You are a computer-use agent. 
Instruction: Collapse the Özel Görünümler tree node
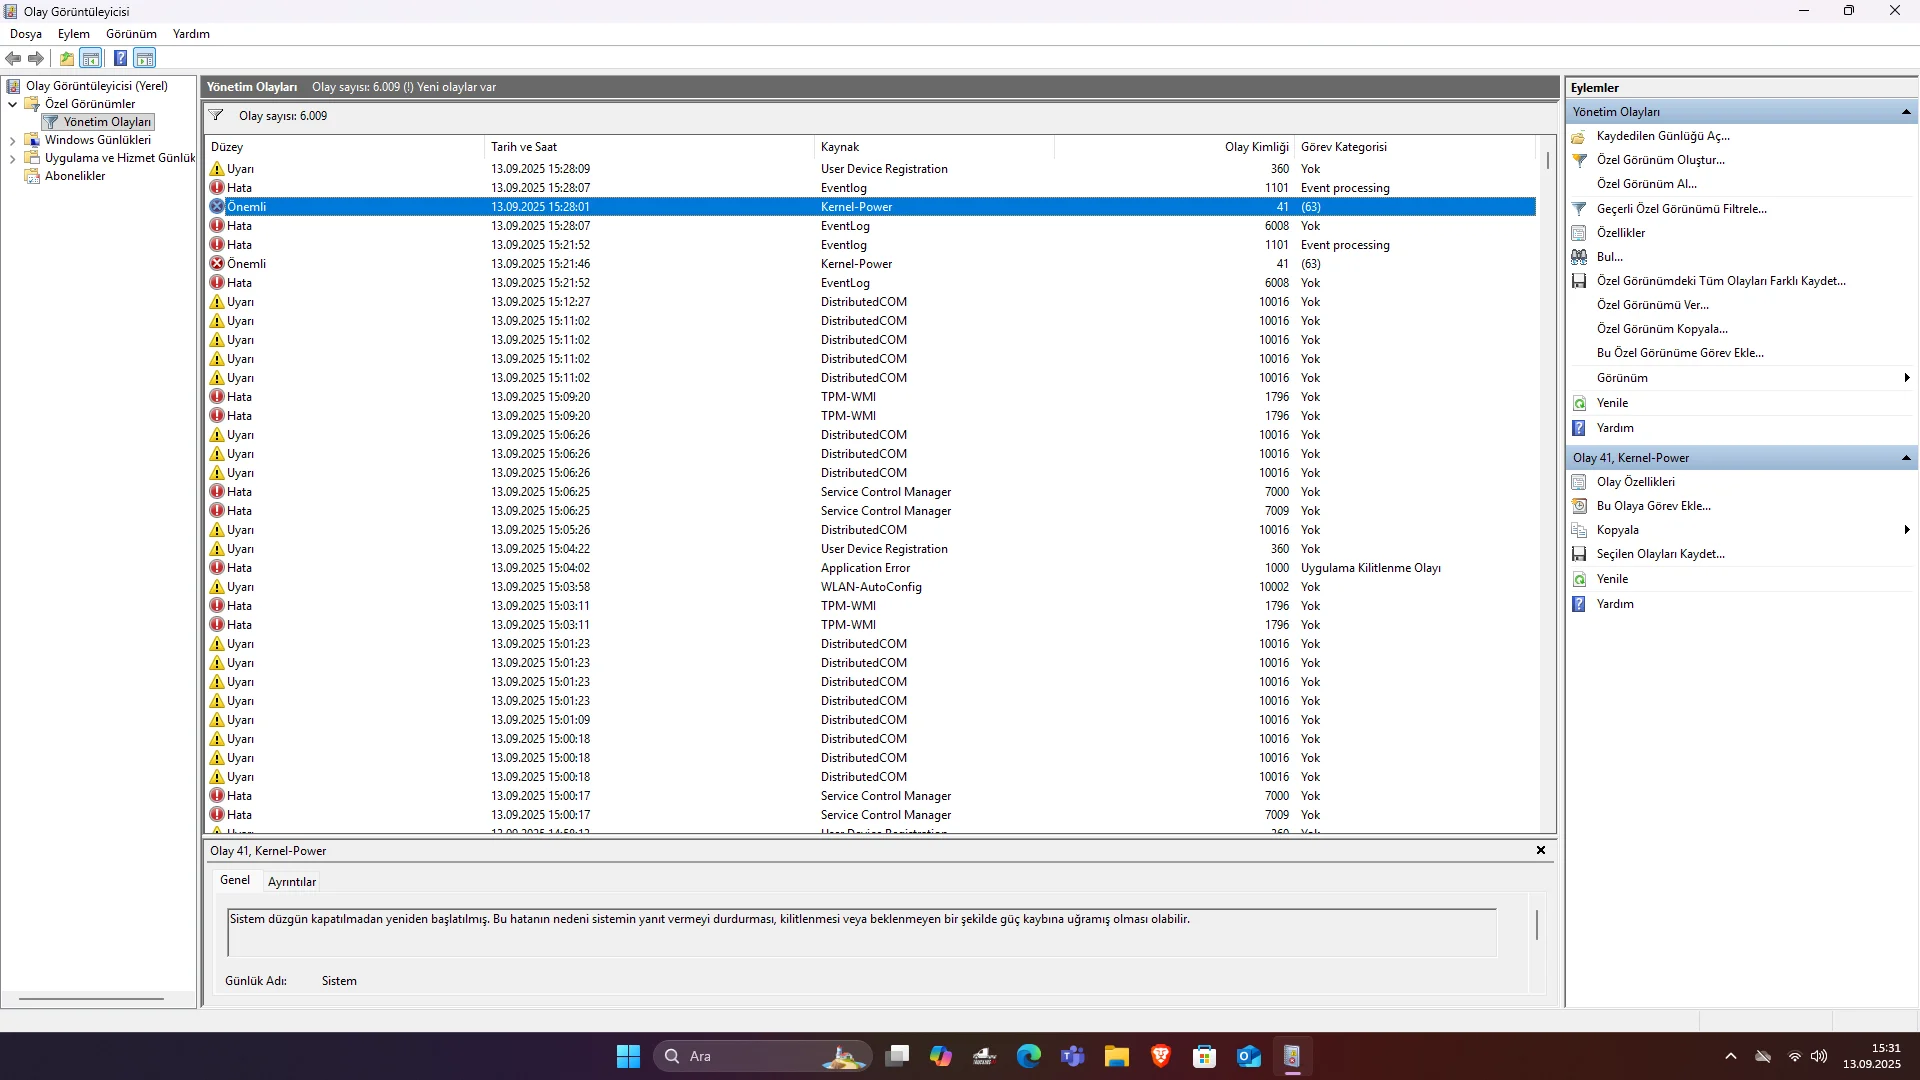12,104
